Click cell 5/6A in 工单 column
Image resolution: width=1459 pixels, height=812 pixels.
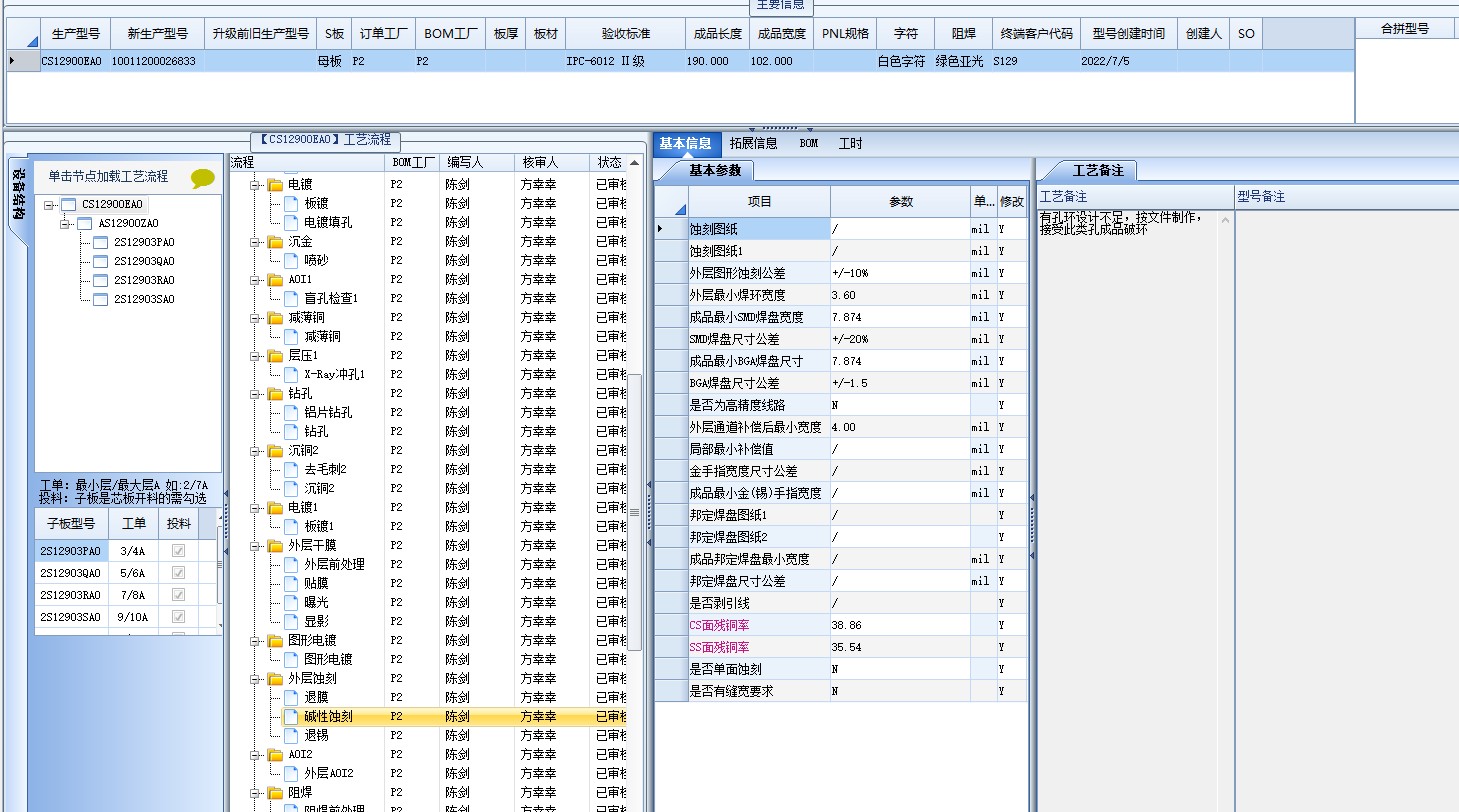[132, 573]
